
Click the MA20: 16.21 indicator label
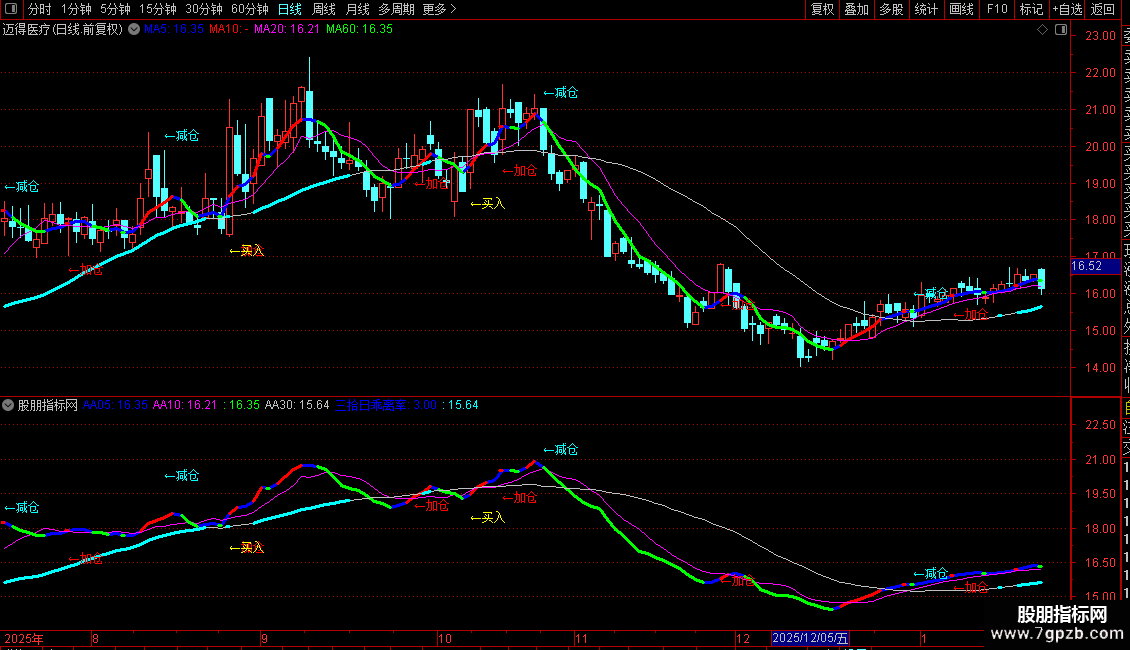[287, 29]
